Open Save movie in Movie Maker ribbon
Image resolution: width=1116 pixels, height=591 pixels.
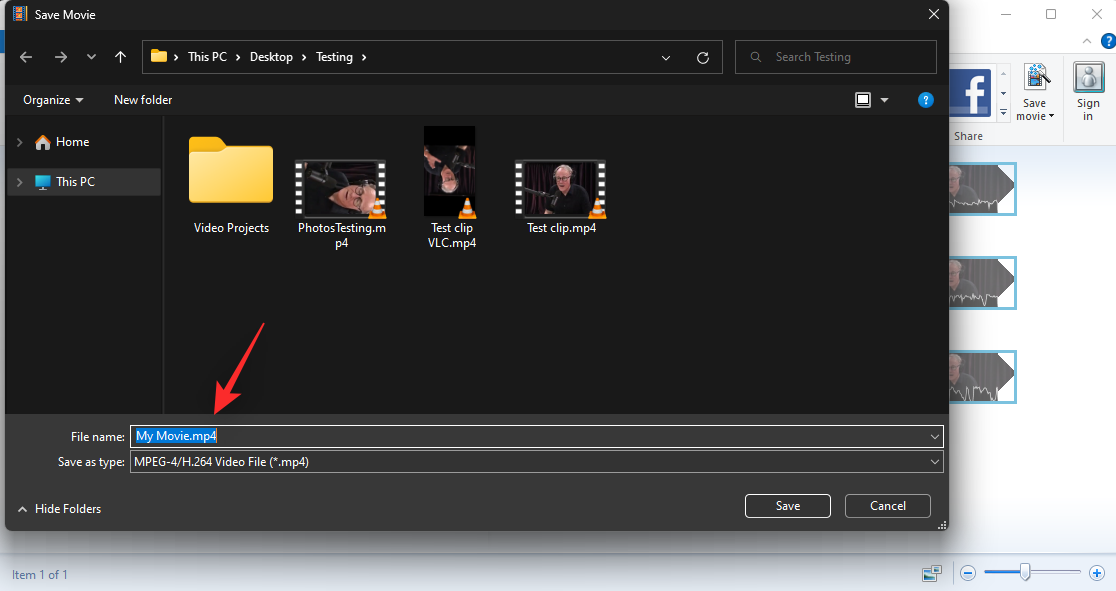point(1035,92)
